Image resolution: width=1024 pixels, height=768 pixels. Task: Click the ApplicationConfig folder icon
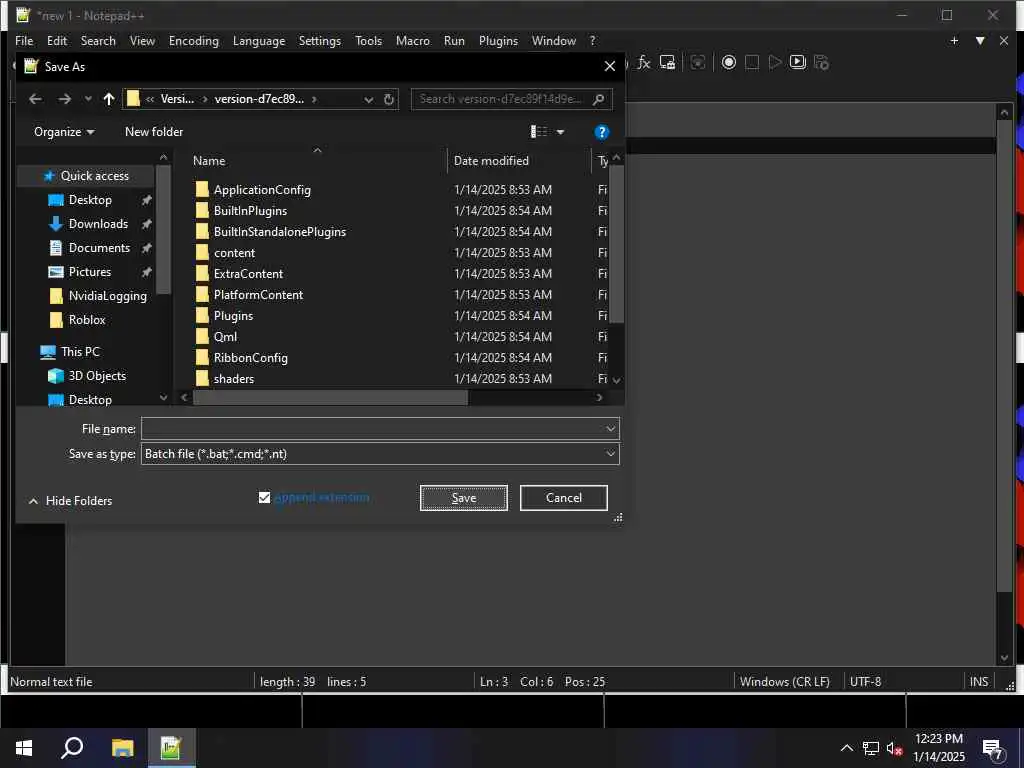tap(202, 190)
